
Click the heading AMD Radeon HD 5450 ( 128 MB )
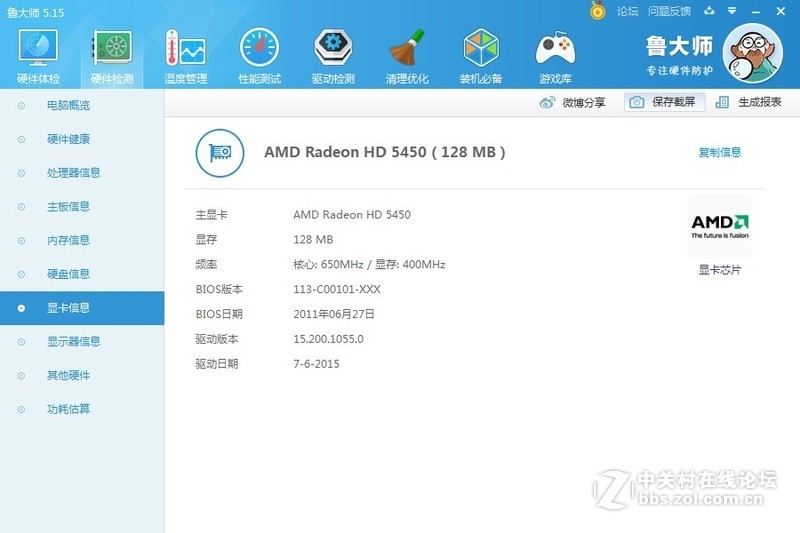coord(385,152)
